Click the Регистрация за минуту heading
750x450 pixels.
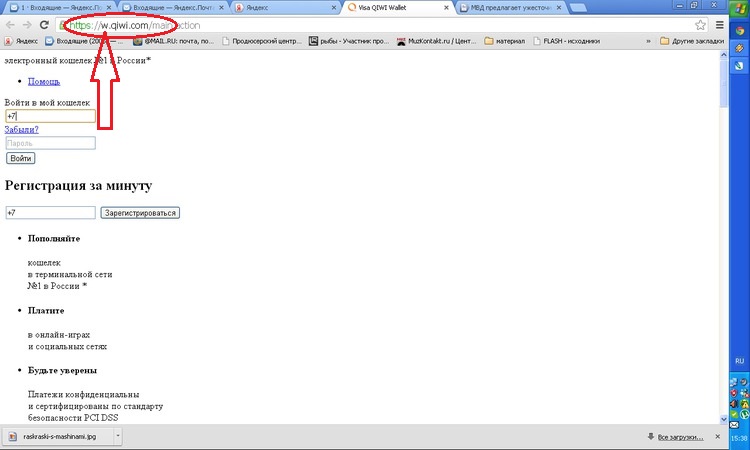78,186
